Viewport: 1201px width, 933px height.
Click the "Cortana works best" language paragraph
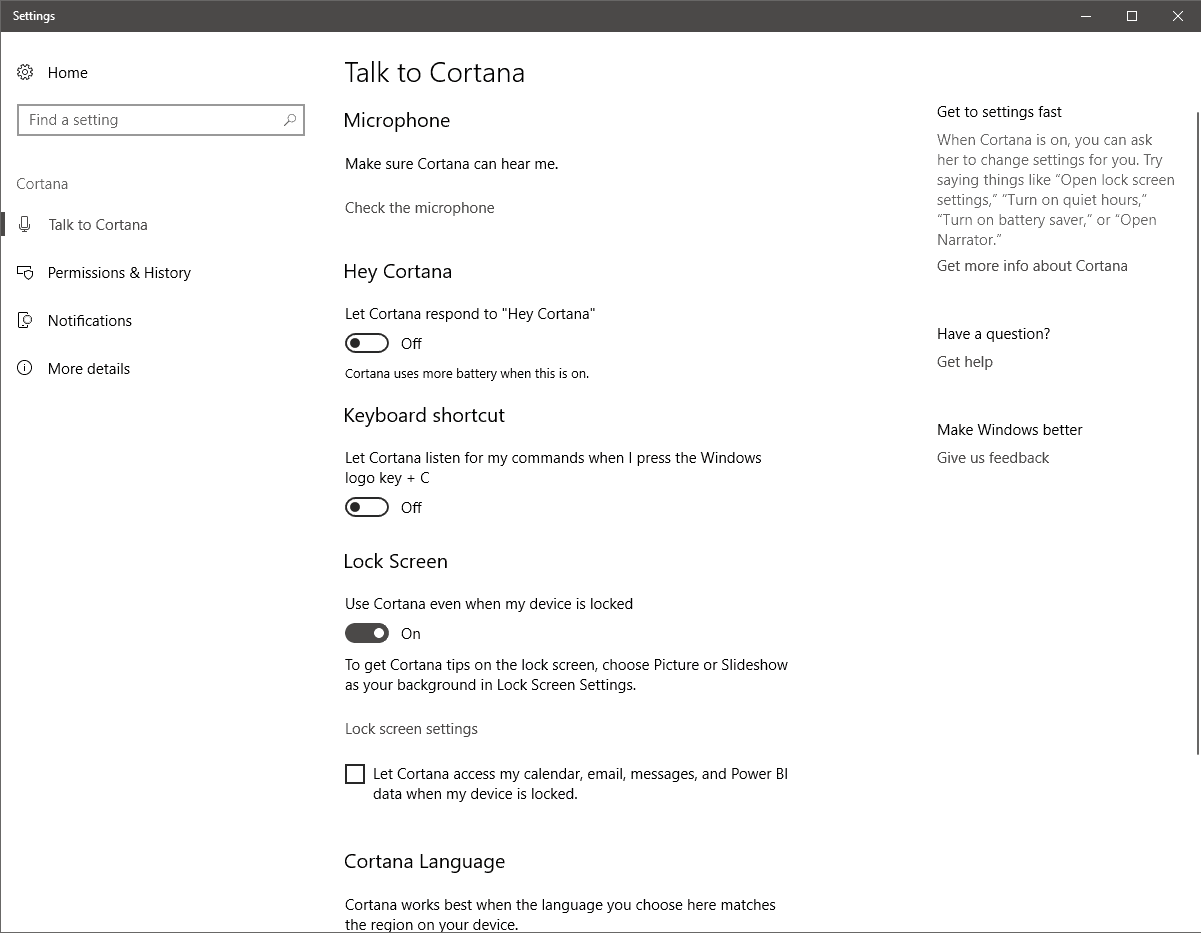(561, 915)
